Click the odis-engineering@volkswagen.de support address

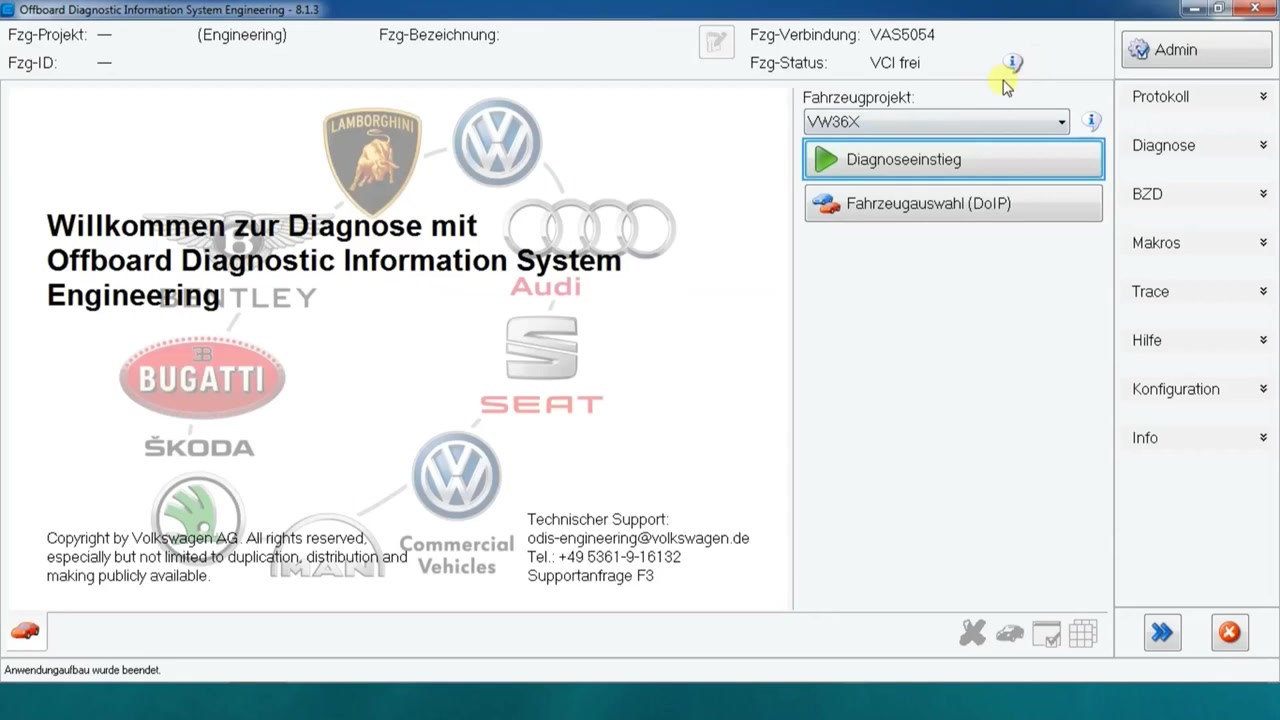tap(638, 538)
